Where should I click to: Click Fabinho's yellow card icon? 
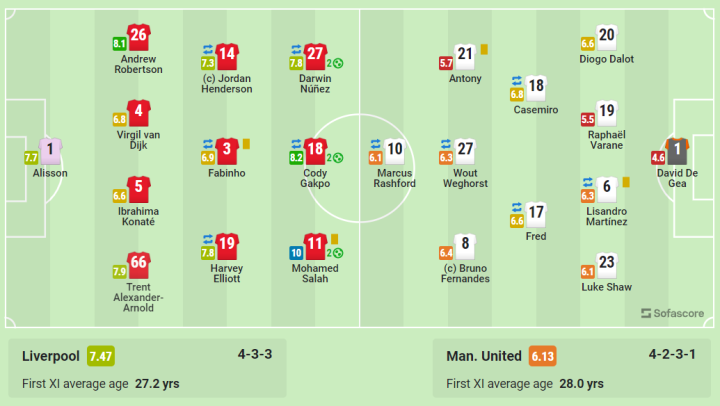pos(247,144)
